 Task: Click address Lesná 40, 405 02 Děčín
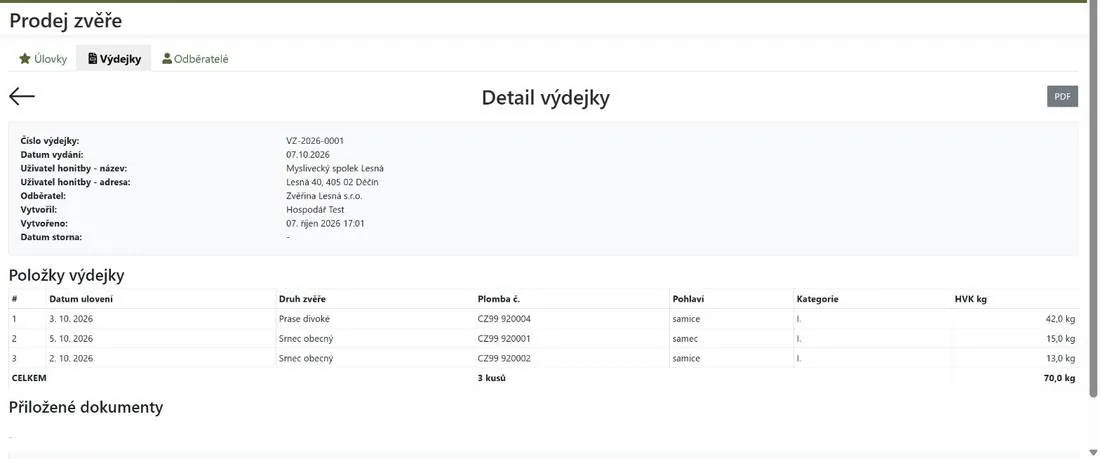click(x=333, y=182)
